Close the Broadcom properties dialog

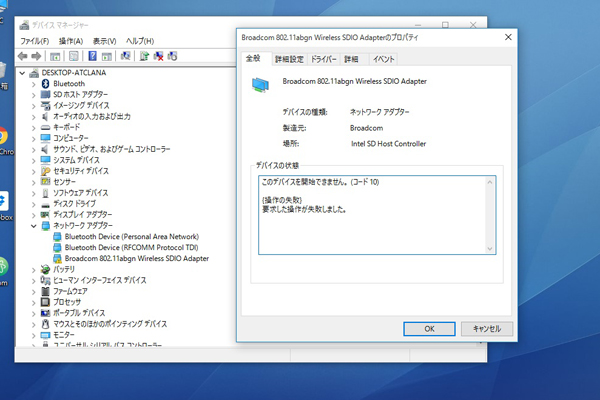click(x=508, y=37)
